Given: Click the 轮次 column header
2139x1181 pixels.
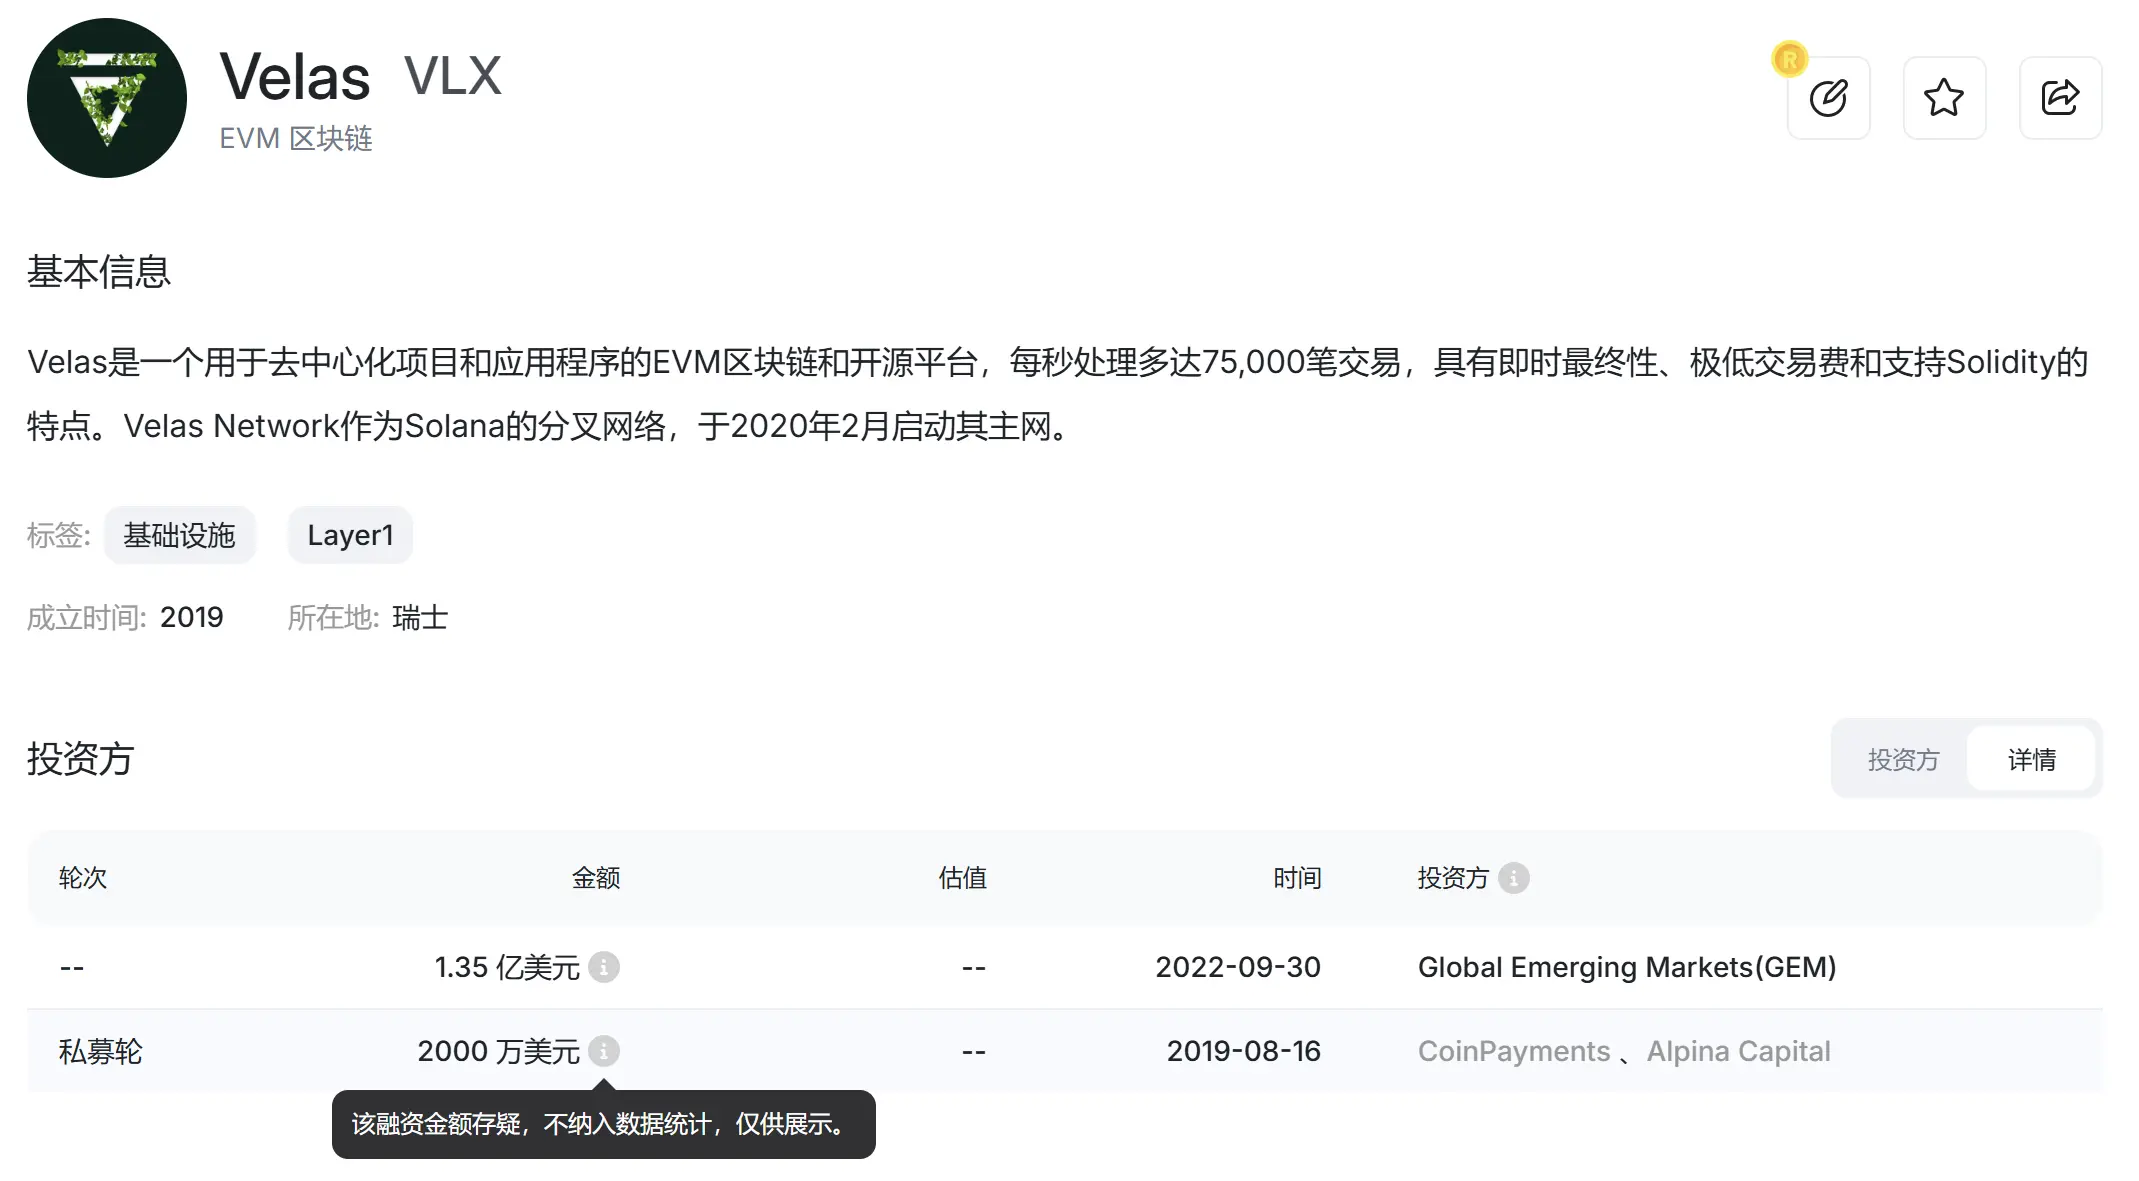Looking at the screenshot, I should (x=82, y=878).
